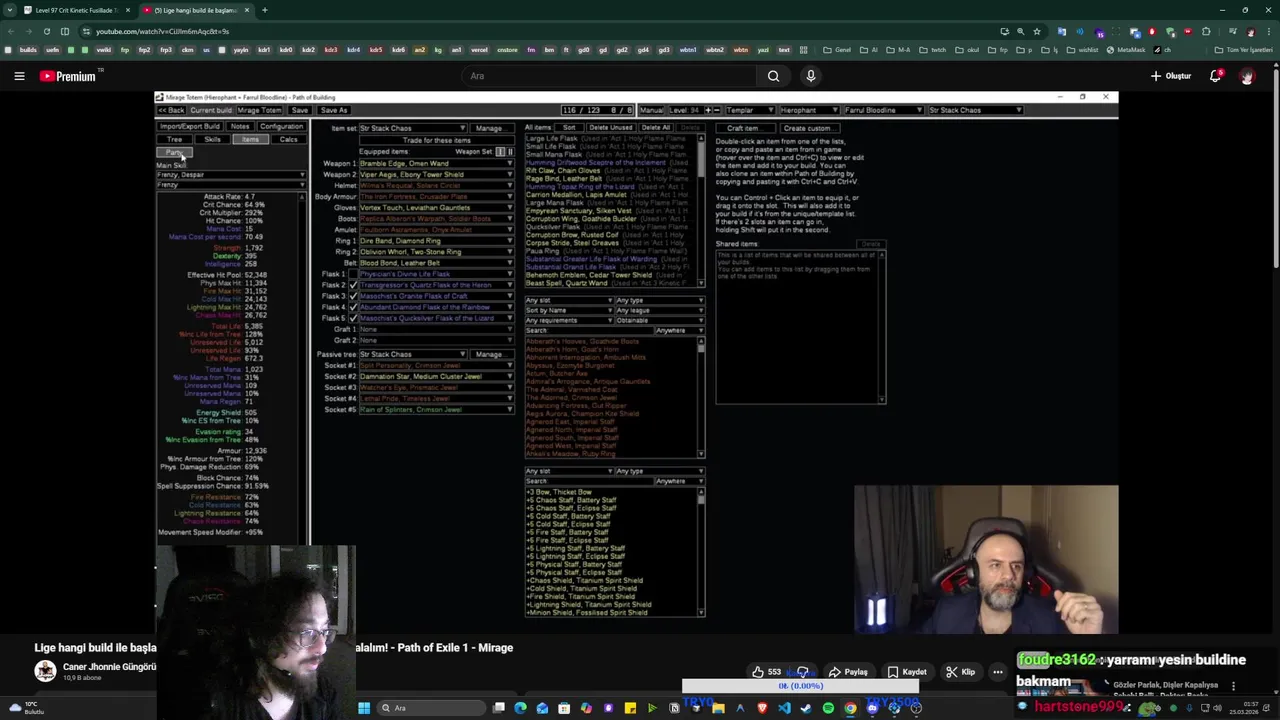Screen dimensions: 1280x720
Task: Toggle the Flask 5 checkbox
Action: pos(352,318)
